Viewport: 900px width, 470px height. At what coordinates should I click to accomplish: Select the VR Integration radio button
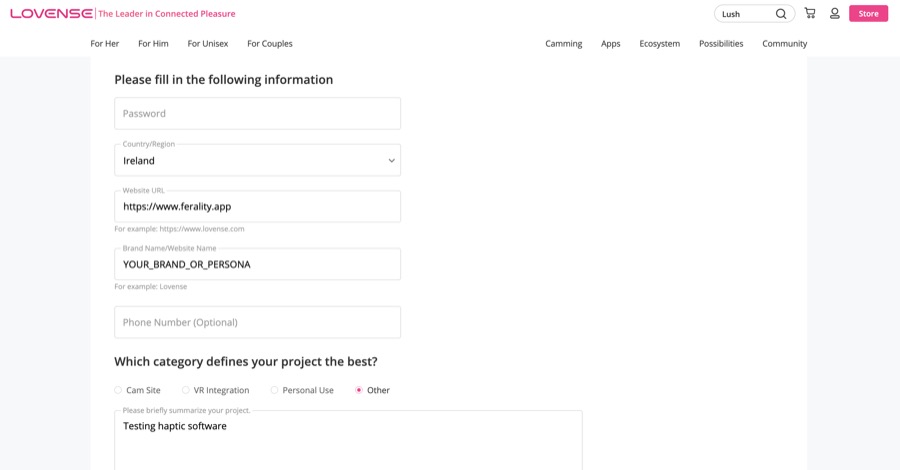tap(185, 390)
